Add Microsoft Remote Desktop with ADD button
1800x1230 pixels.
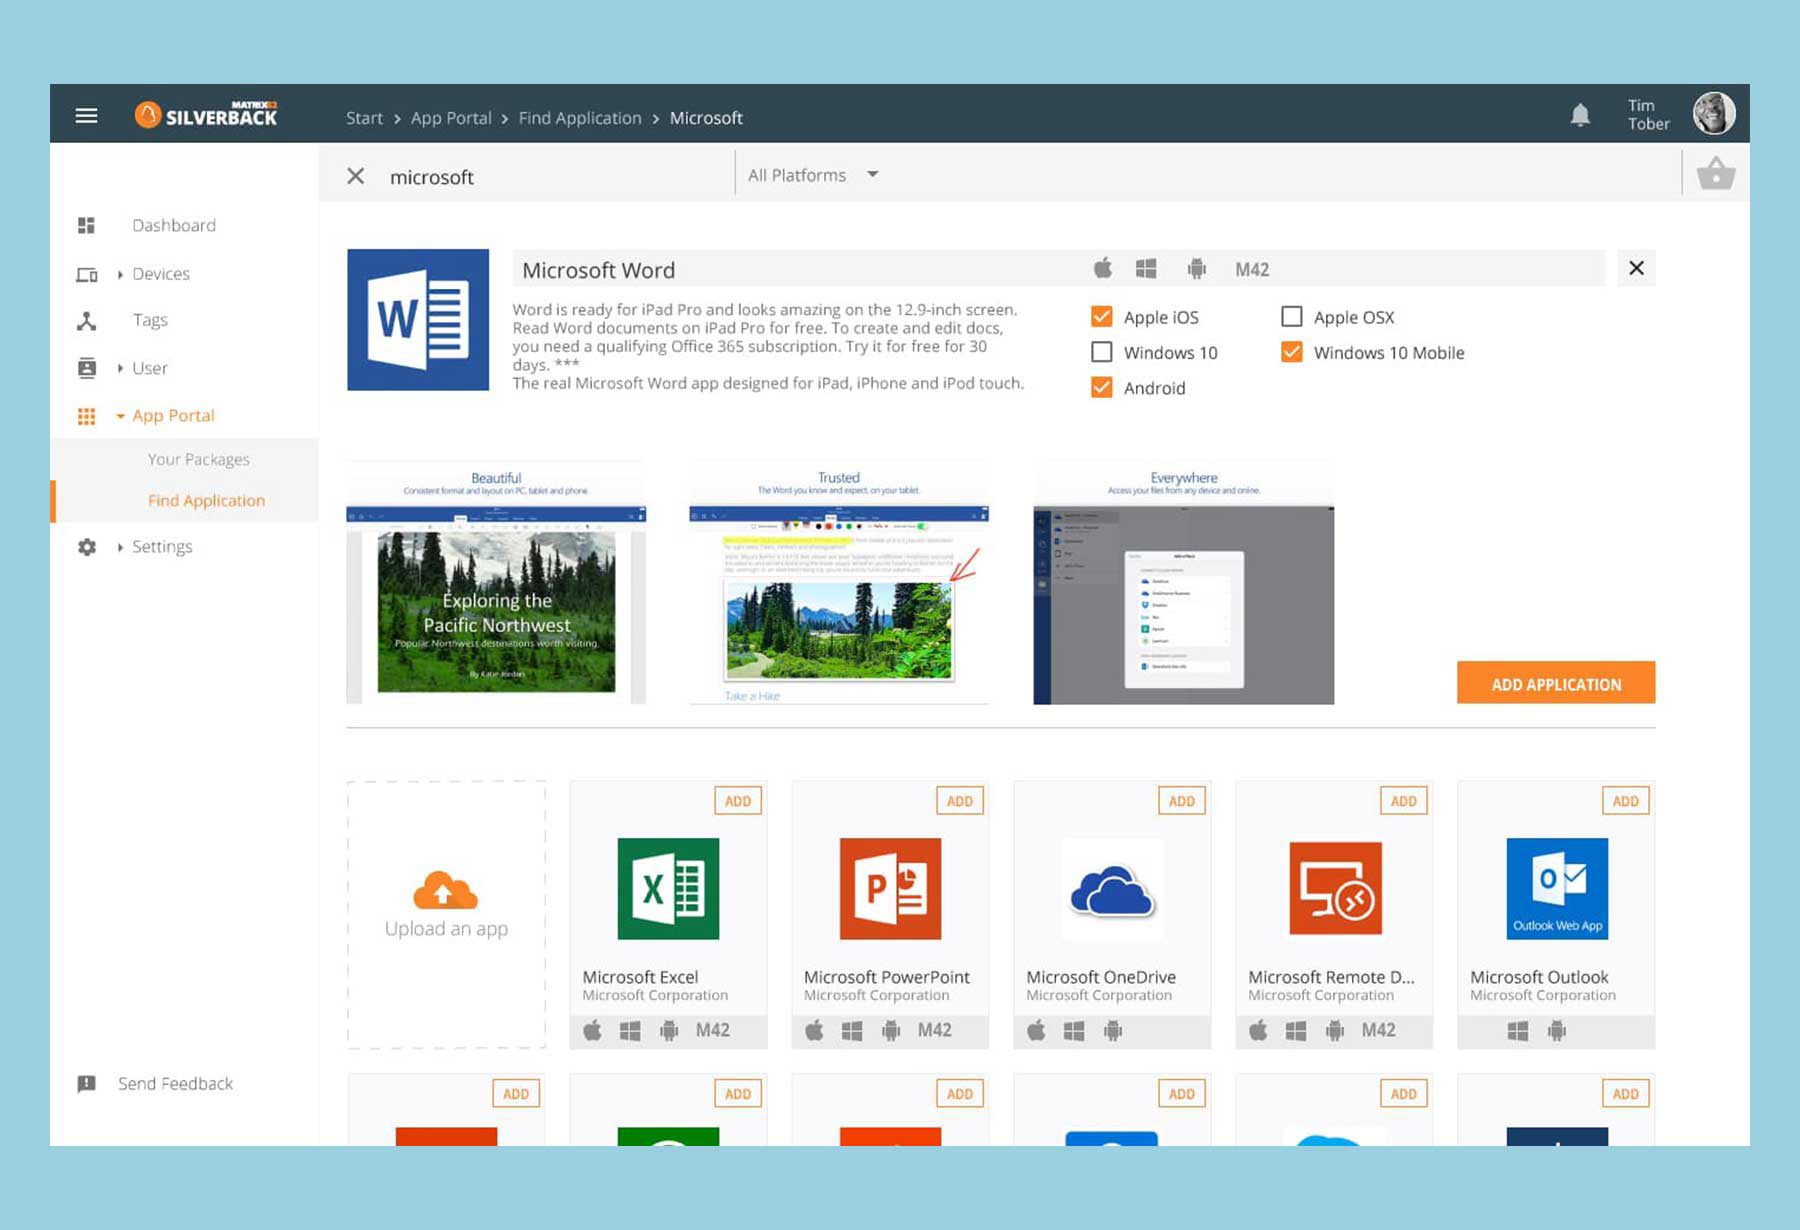(1404, 801)
